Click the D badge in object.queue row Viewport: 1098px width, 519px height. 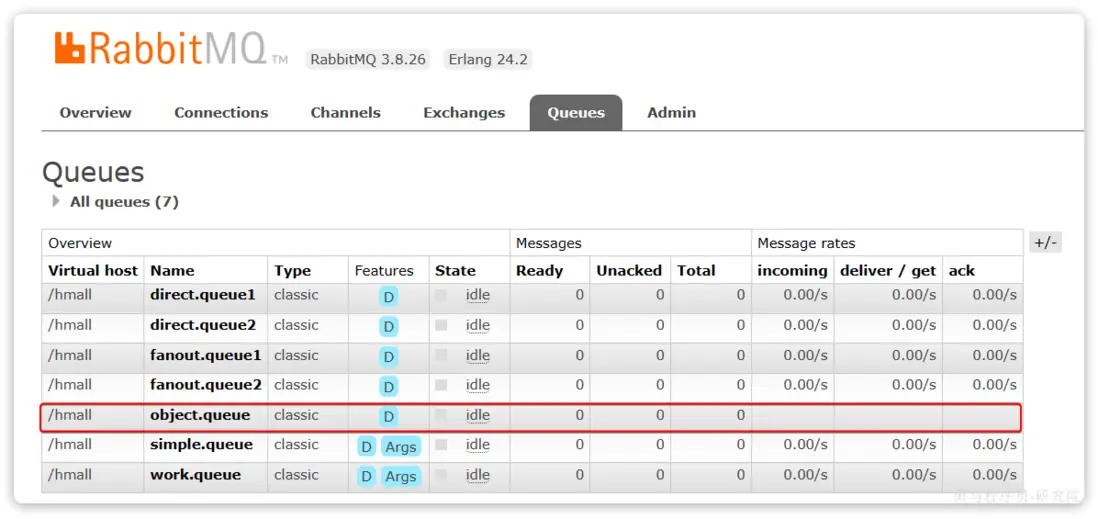388,417
